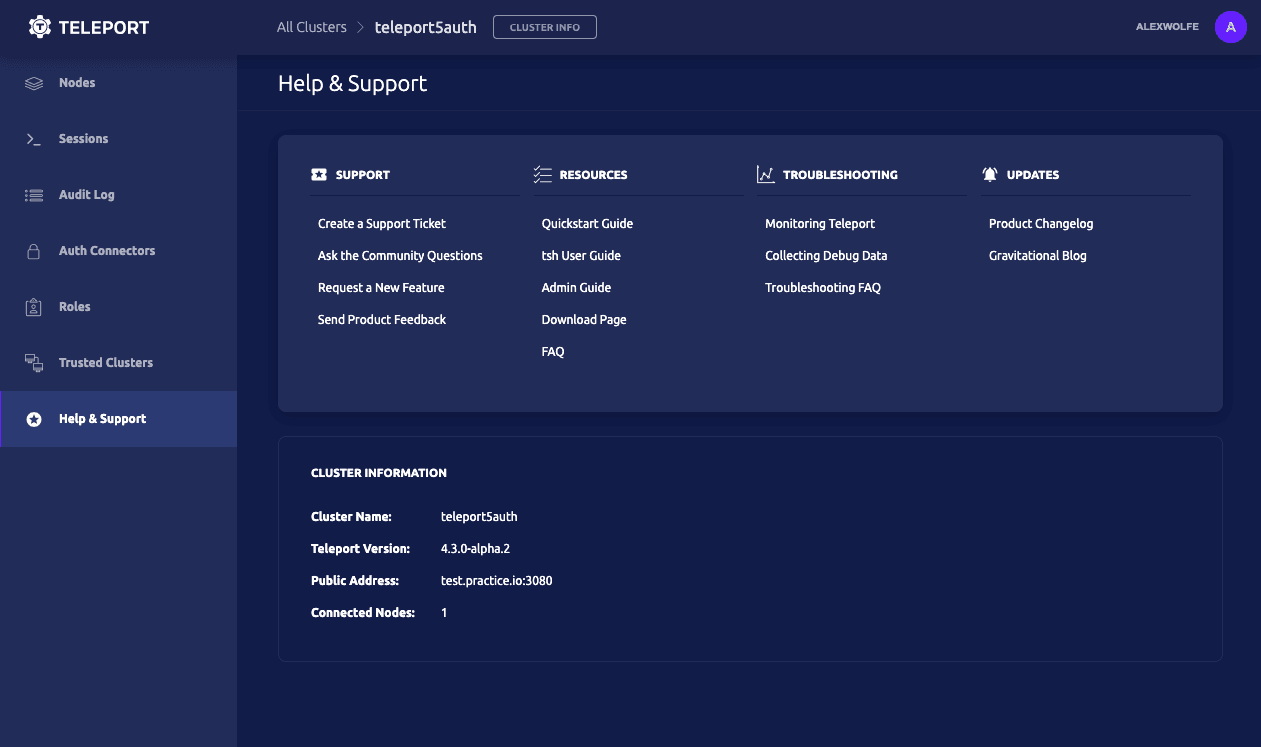Open Create a Support Ticket link

click(x=381, y=223)
